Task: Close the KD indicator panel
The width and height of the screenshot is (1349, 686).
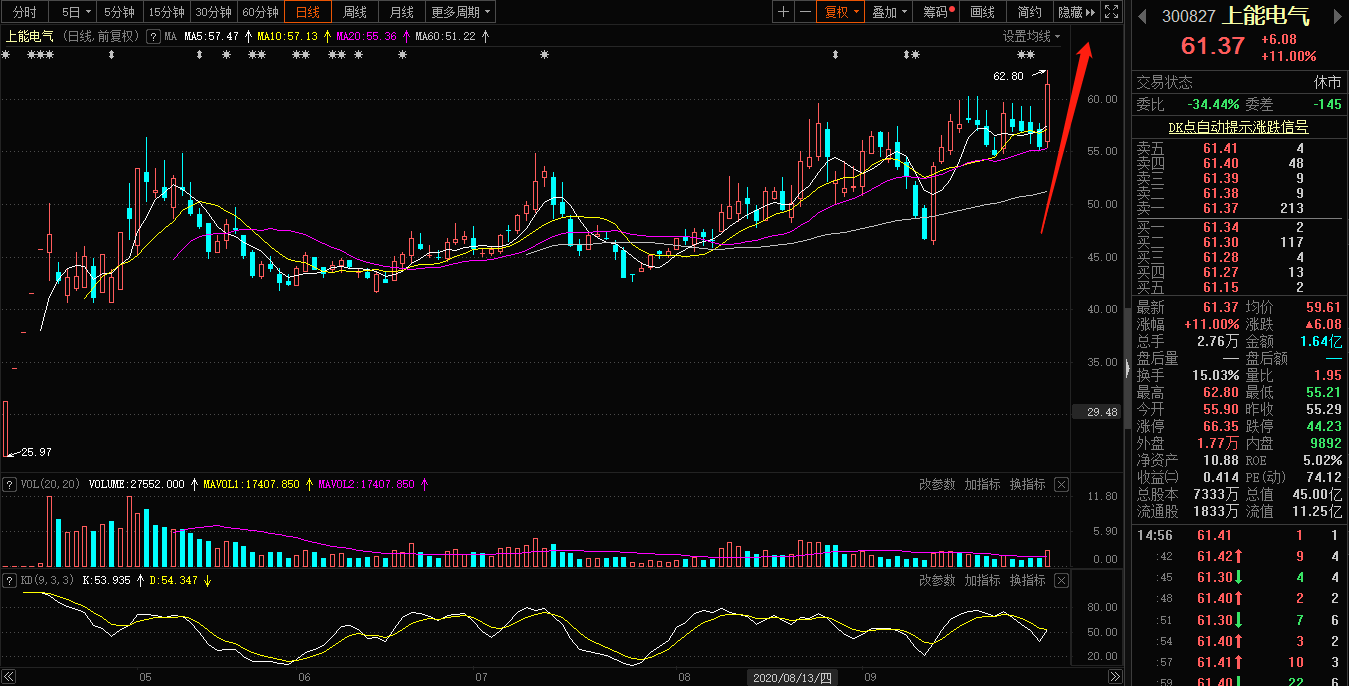Action: point(1061,581)
